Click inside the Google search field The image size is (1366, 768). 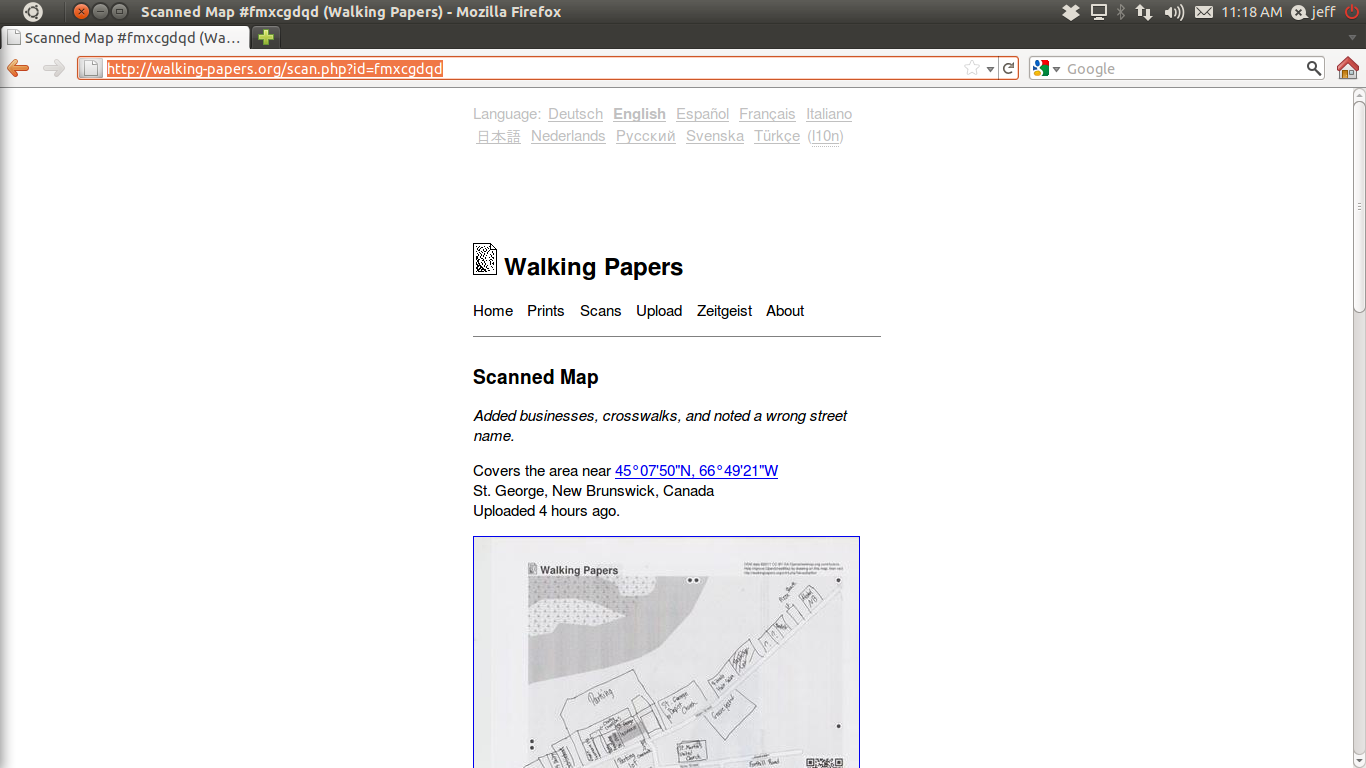1180,69
